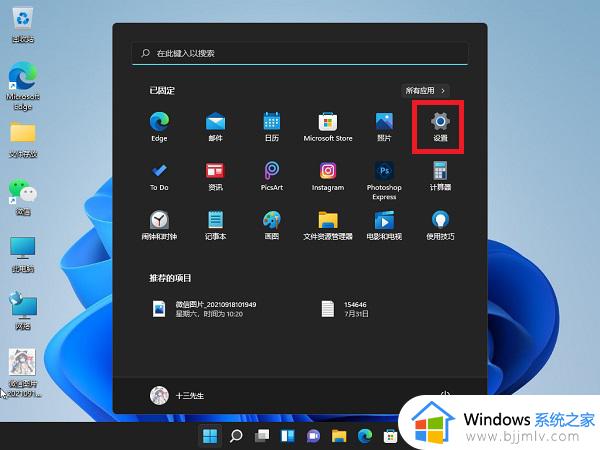
Task: Open taskbar Search magnifier
Action: tap(236, 436)
